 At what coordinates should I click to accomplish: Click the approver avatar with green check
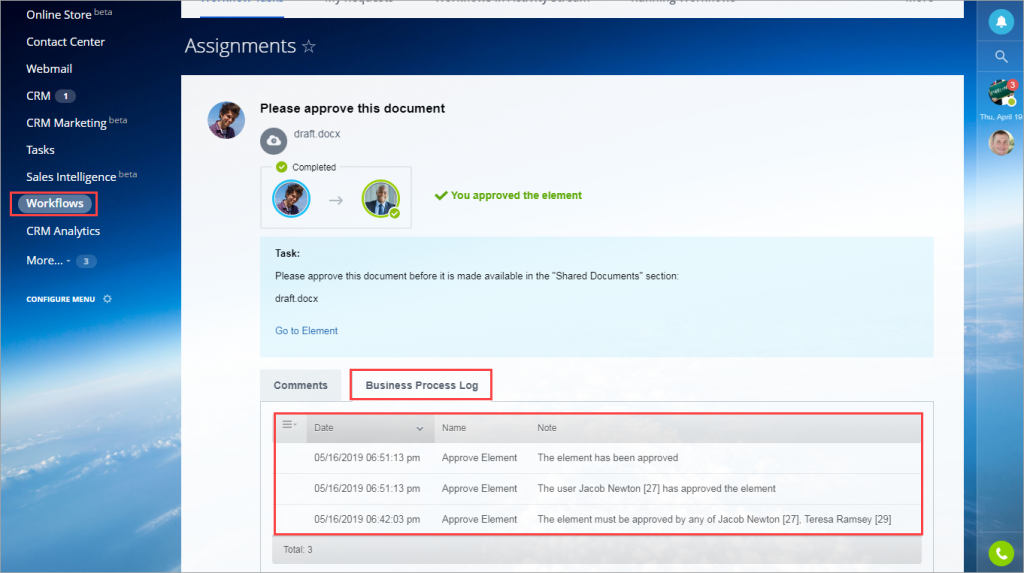pos(381,199)
